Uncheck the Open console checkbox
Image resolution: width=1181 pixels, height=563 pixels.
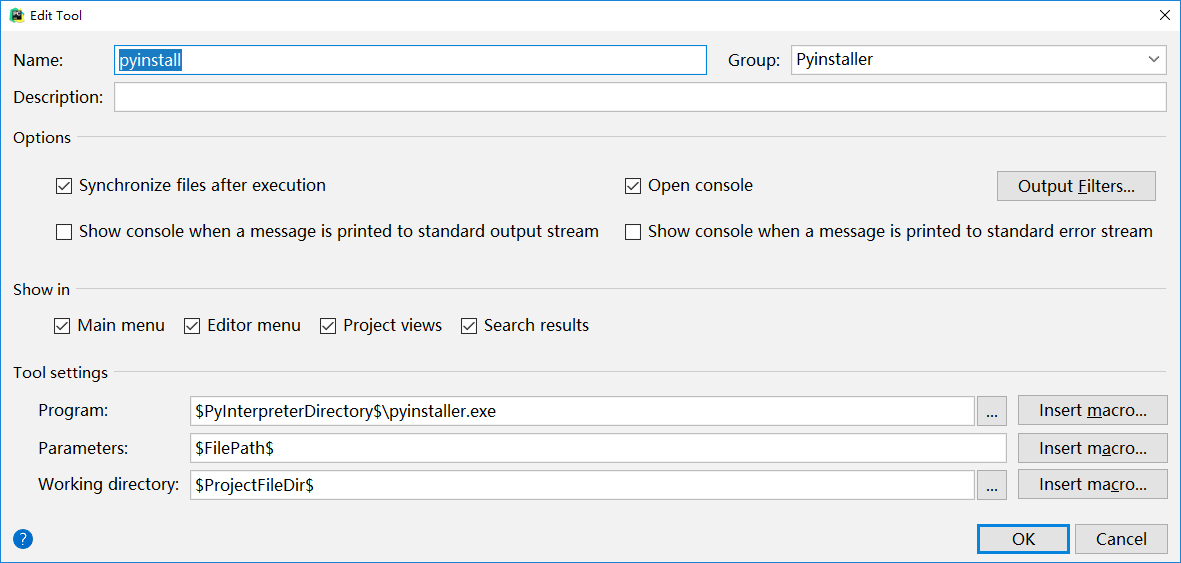633,185
